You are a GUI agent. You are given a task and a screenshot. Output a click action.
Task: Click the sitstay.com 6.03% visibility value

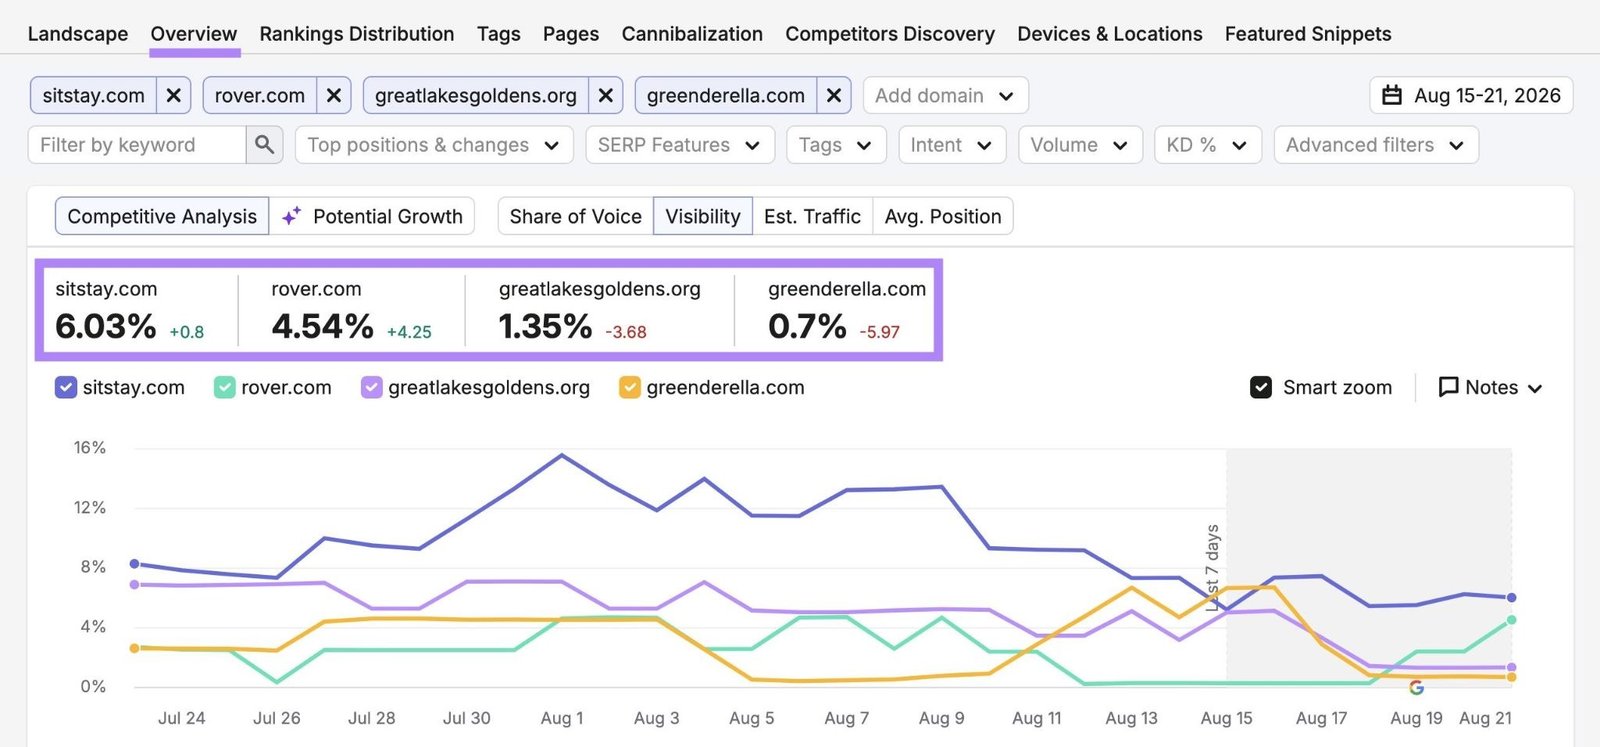[106, 326]
